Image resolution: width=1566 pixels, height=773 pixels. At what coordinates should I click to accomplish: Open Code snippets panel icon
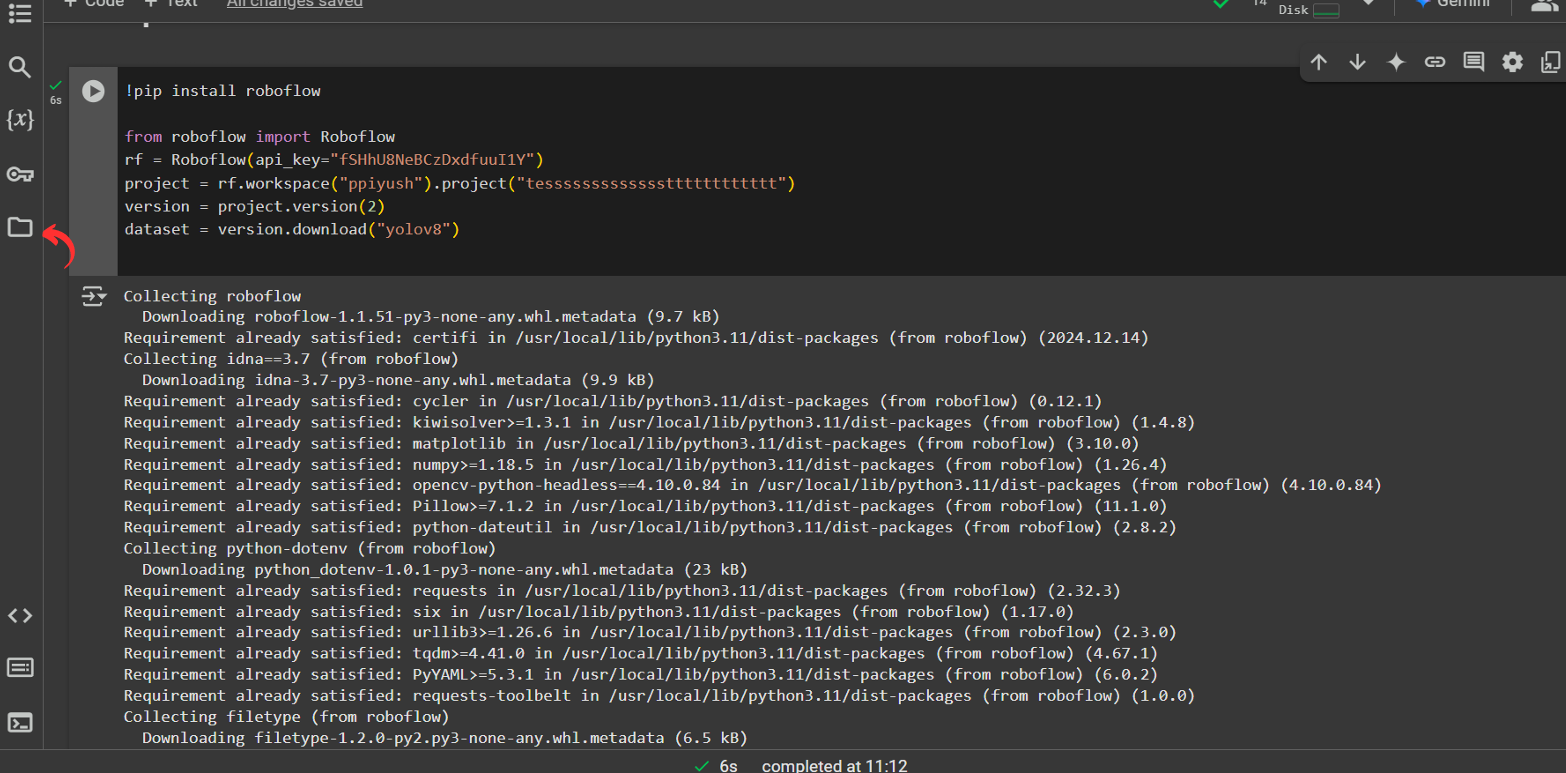(x=20, y=616)
